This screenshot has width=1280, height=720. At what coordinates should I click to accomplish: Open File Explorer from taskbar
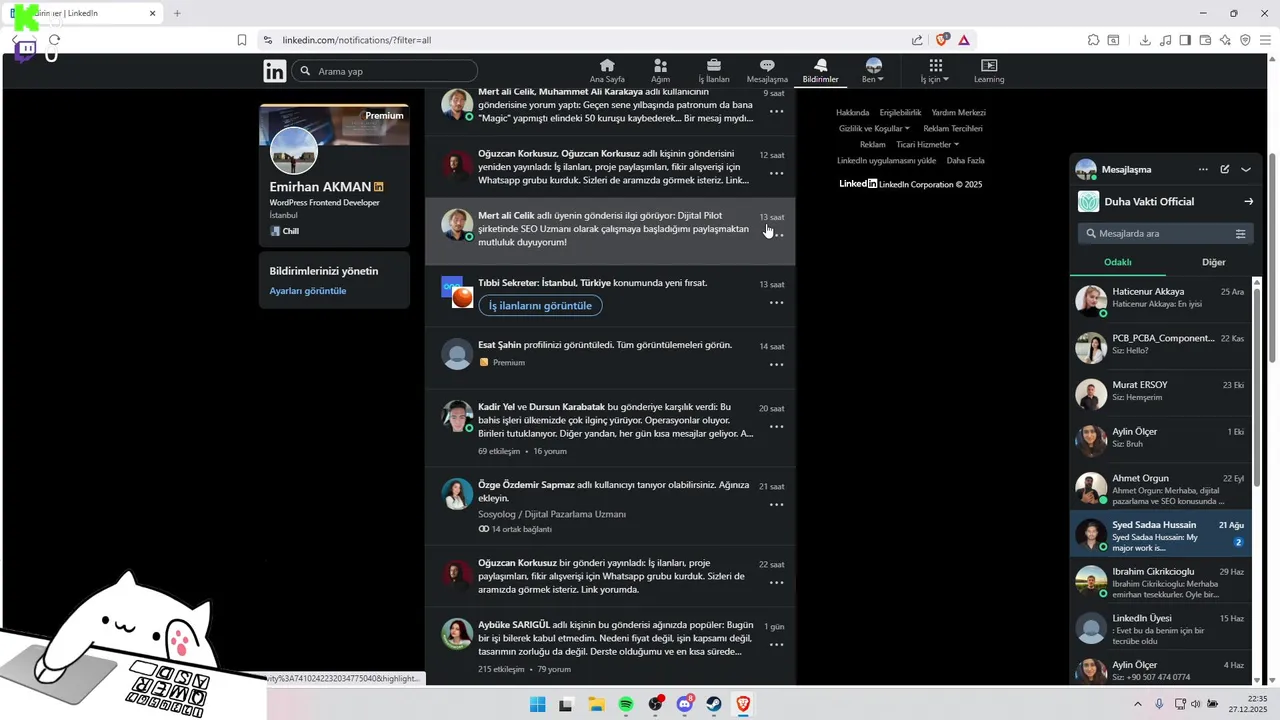596,704
